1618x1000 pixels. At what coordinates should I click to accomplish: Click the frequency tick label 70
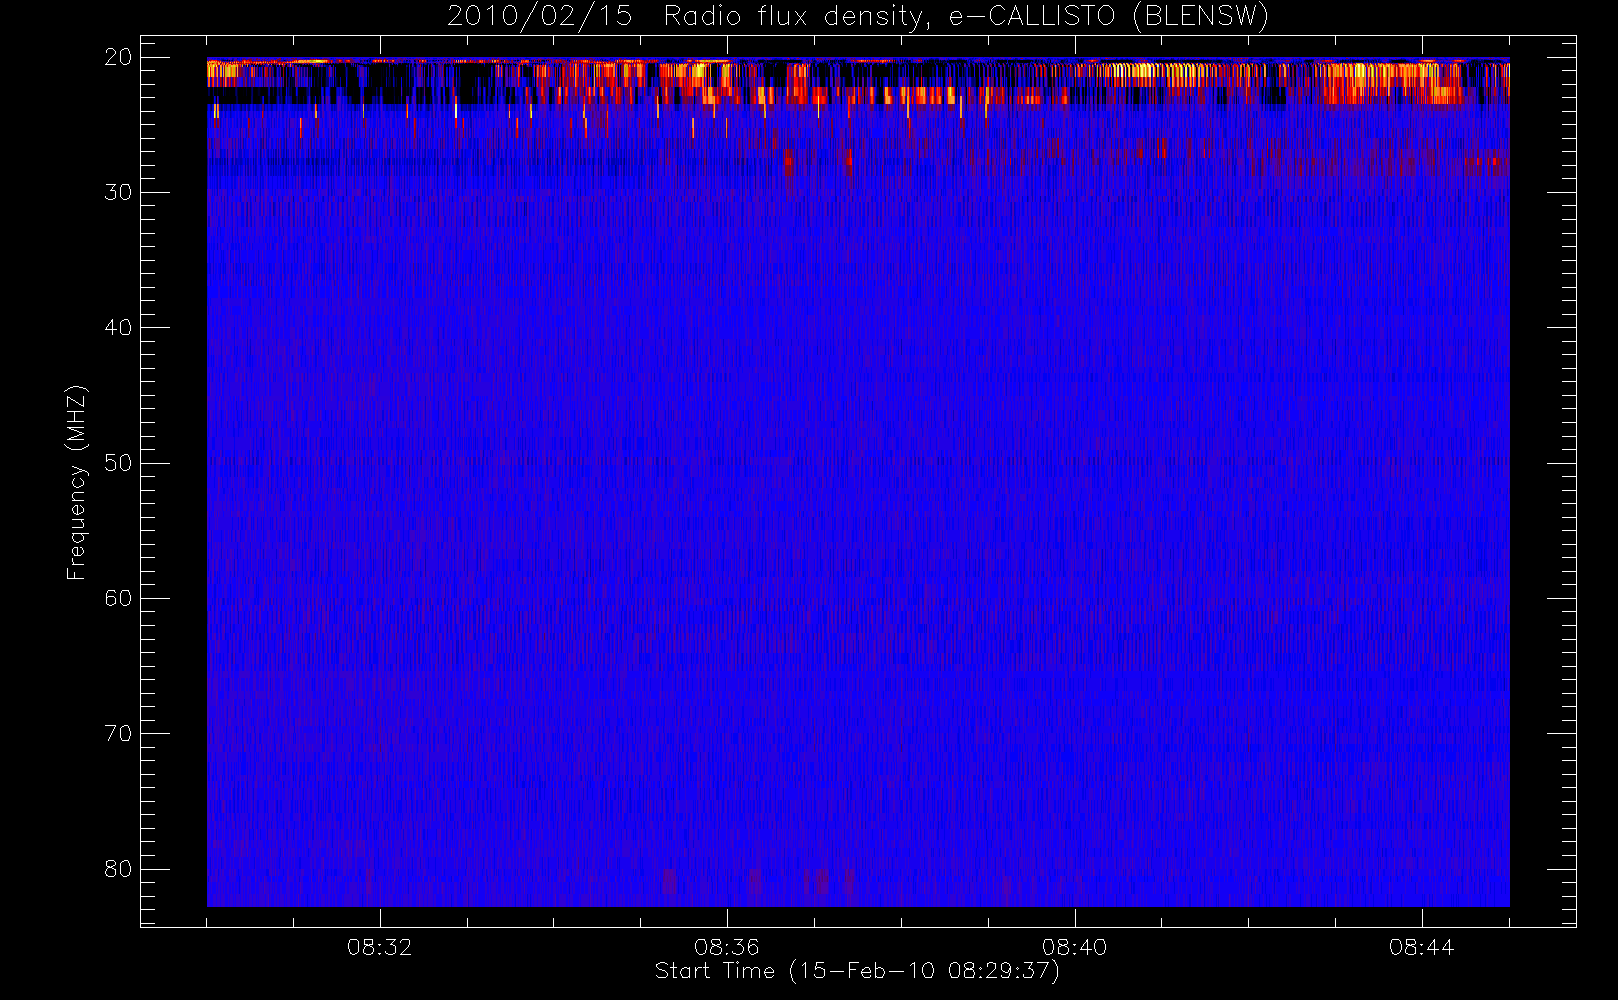[x=118, y=734]
